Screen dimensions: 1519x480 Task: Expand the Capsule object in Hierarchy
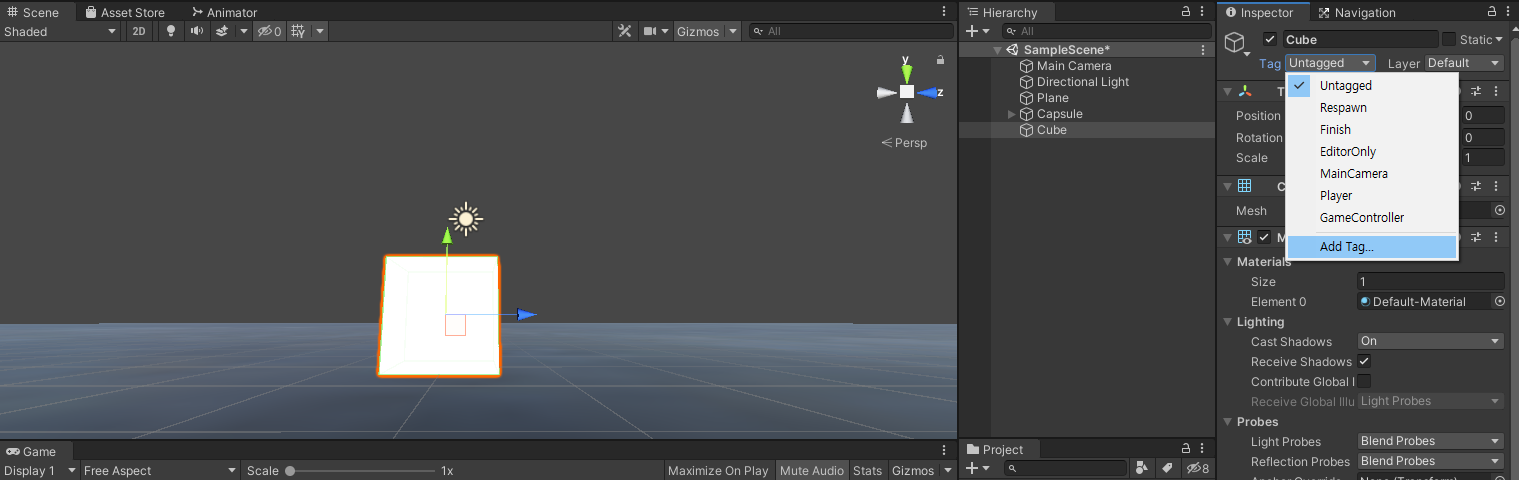click(1011, 114)
